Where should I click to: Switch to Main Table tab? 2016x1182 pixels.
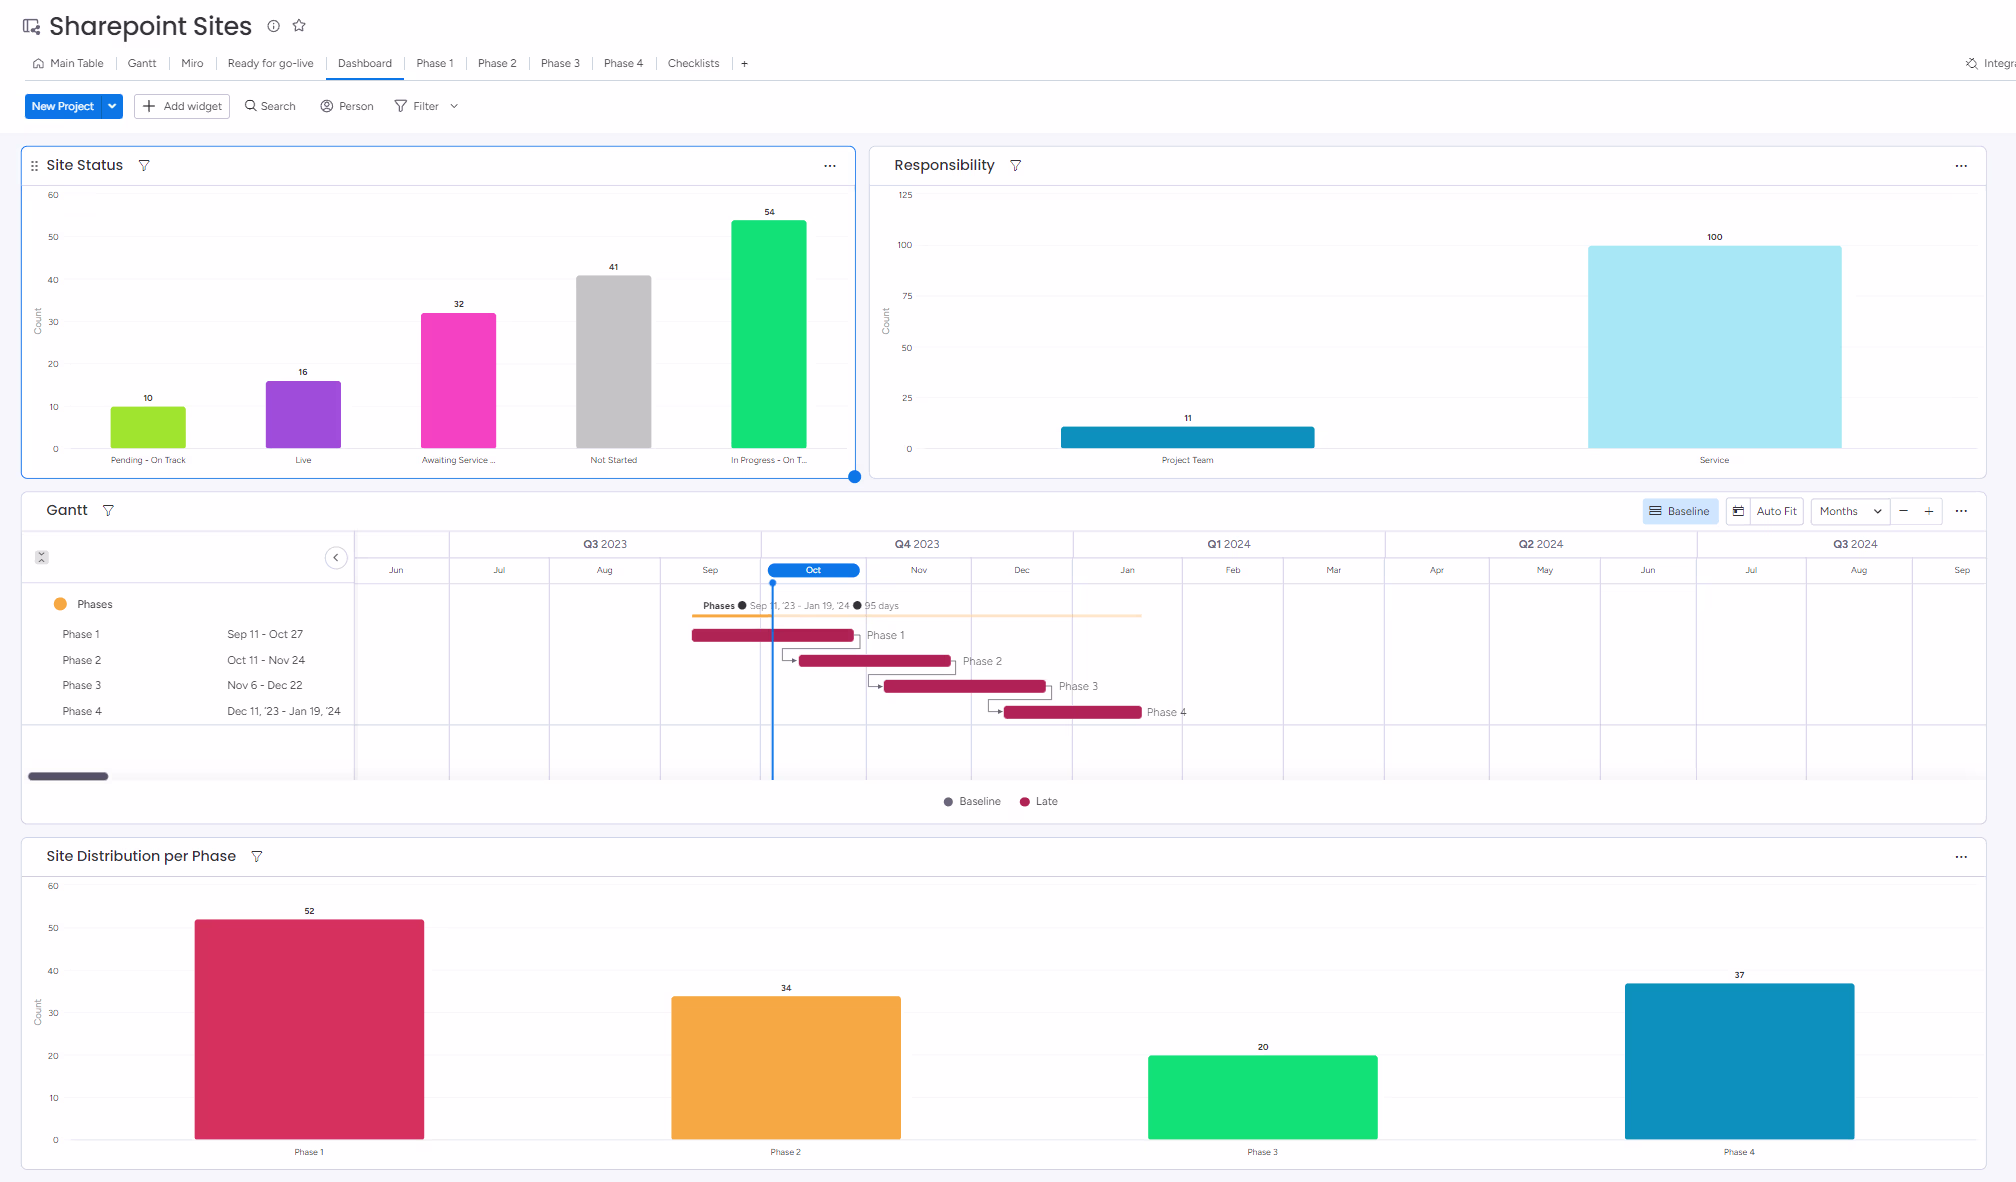pos(68,63)
